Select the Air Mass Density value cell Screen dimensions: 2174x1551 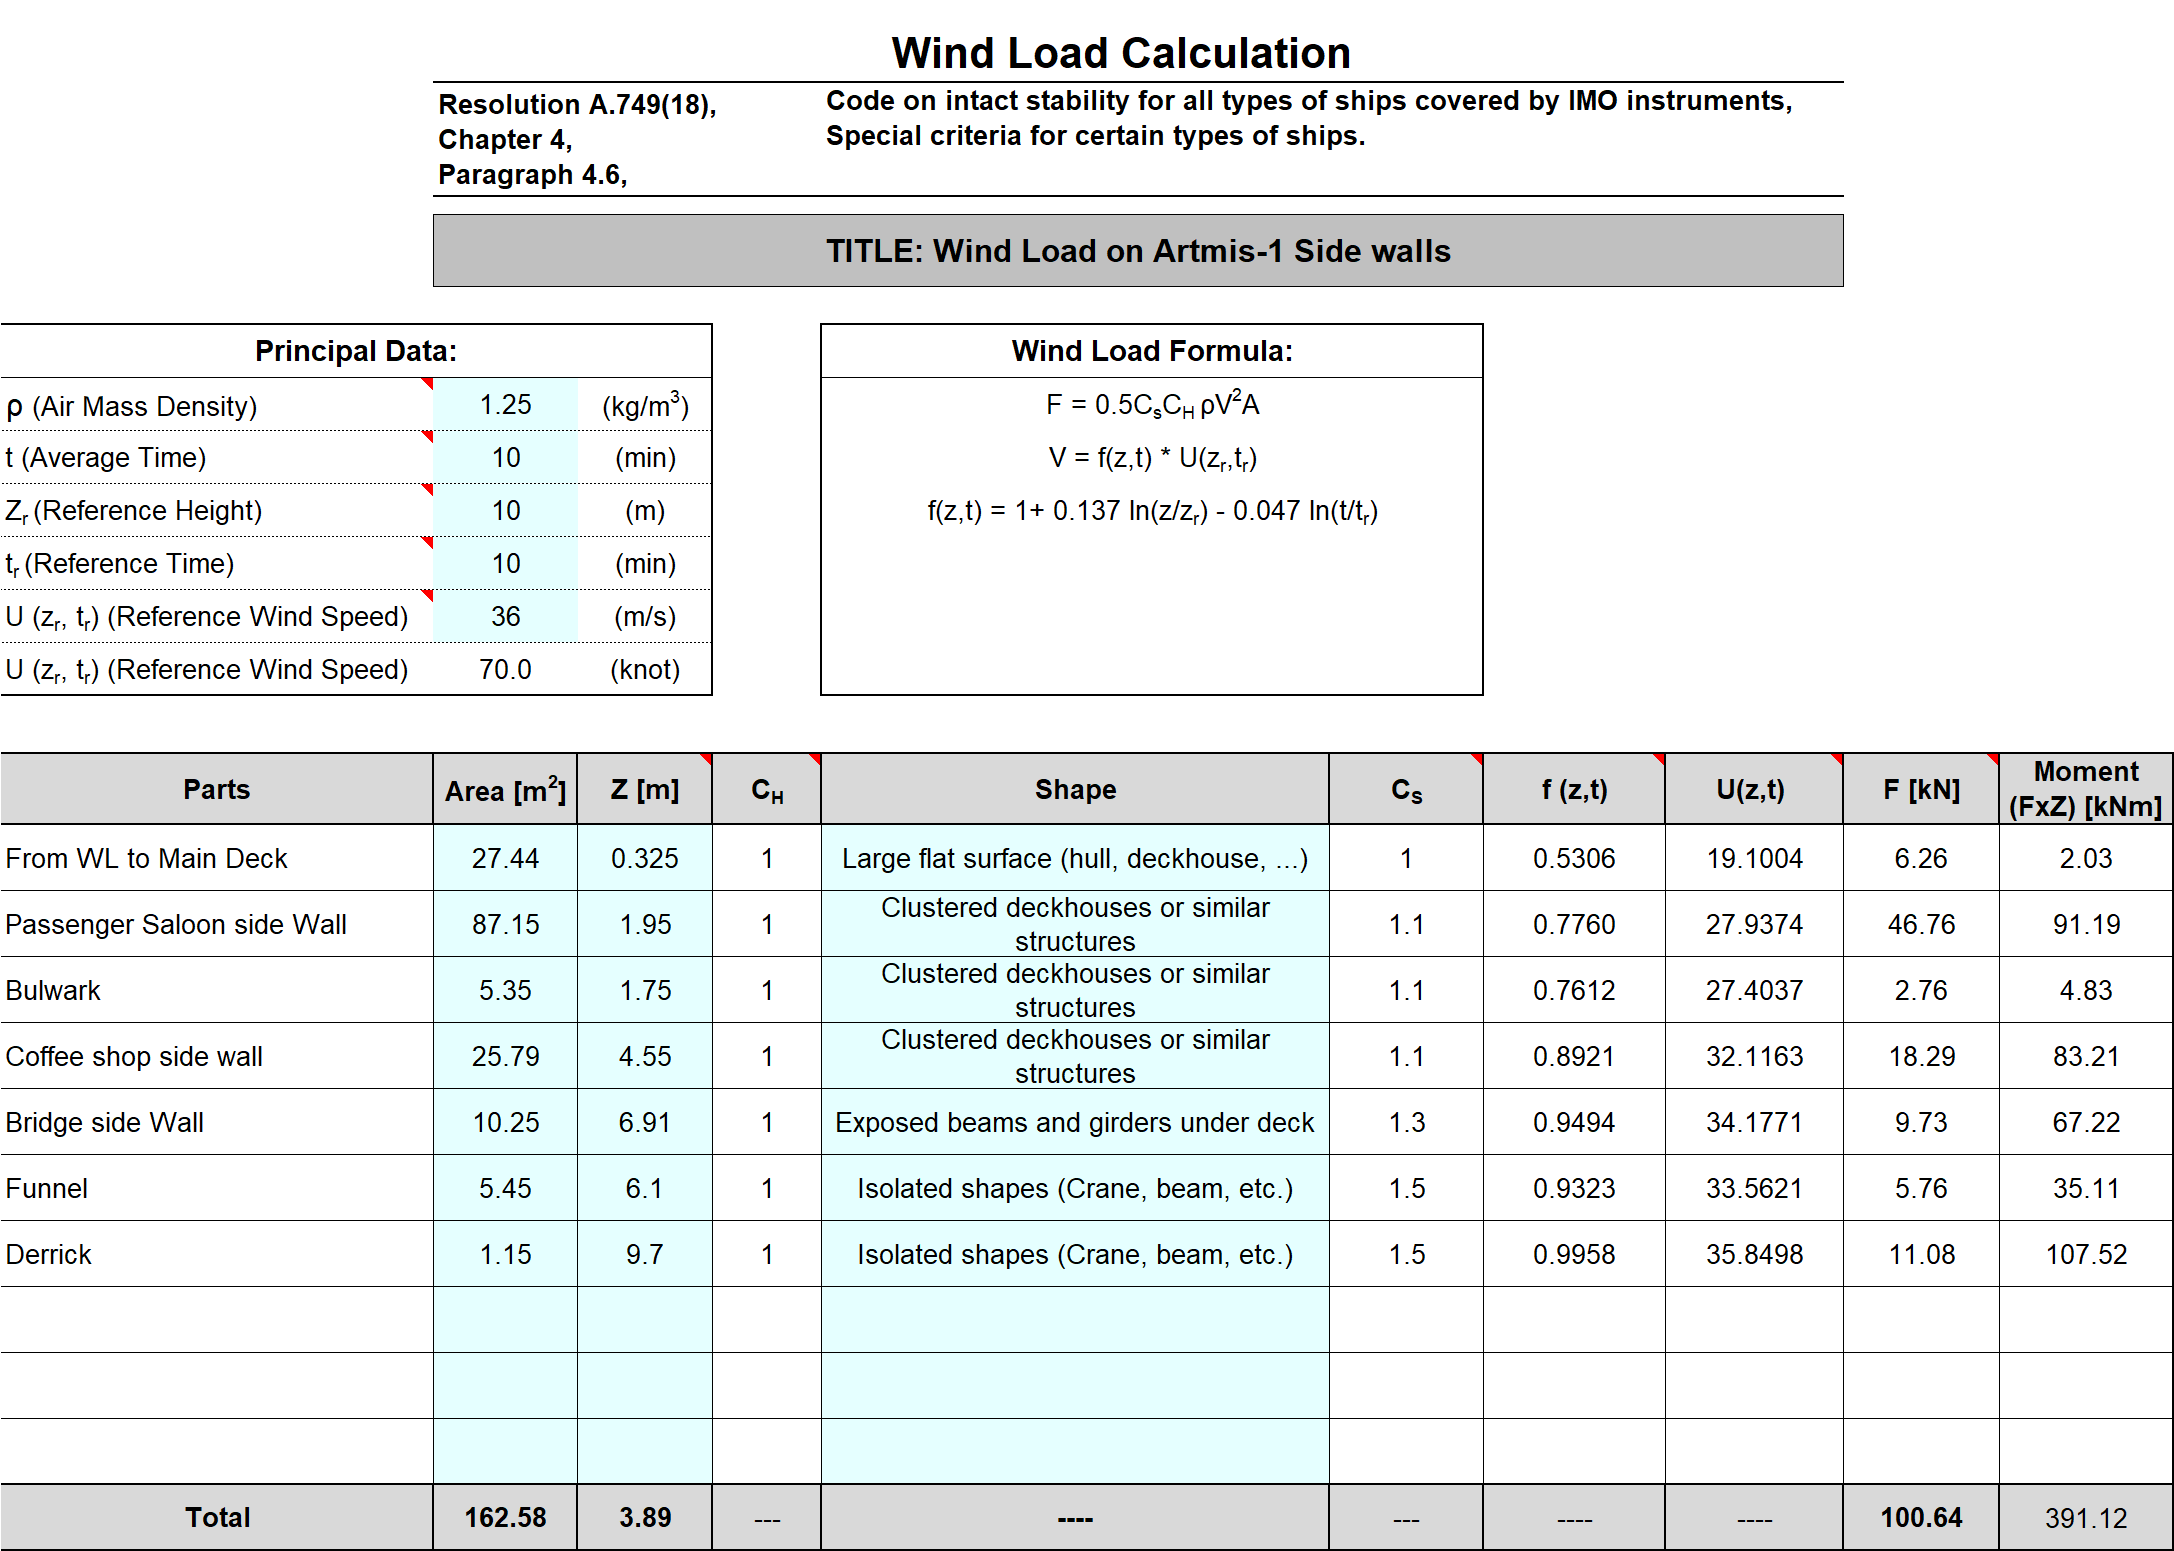pyautogui.click(x=505, y=405)
